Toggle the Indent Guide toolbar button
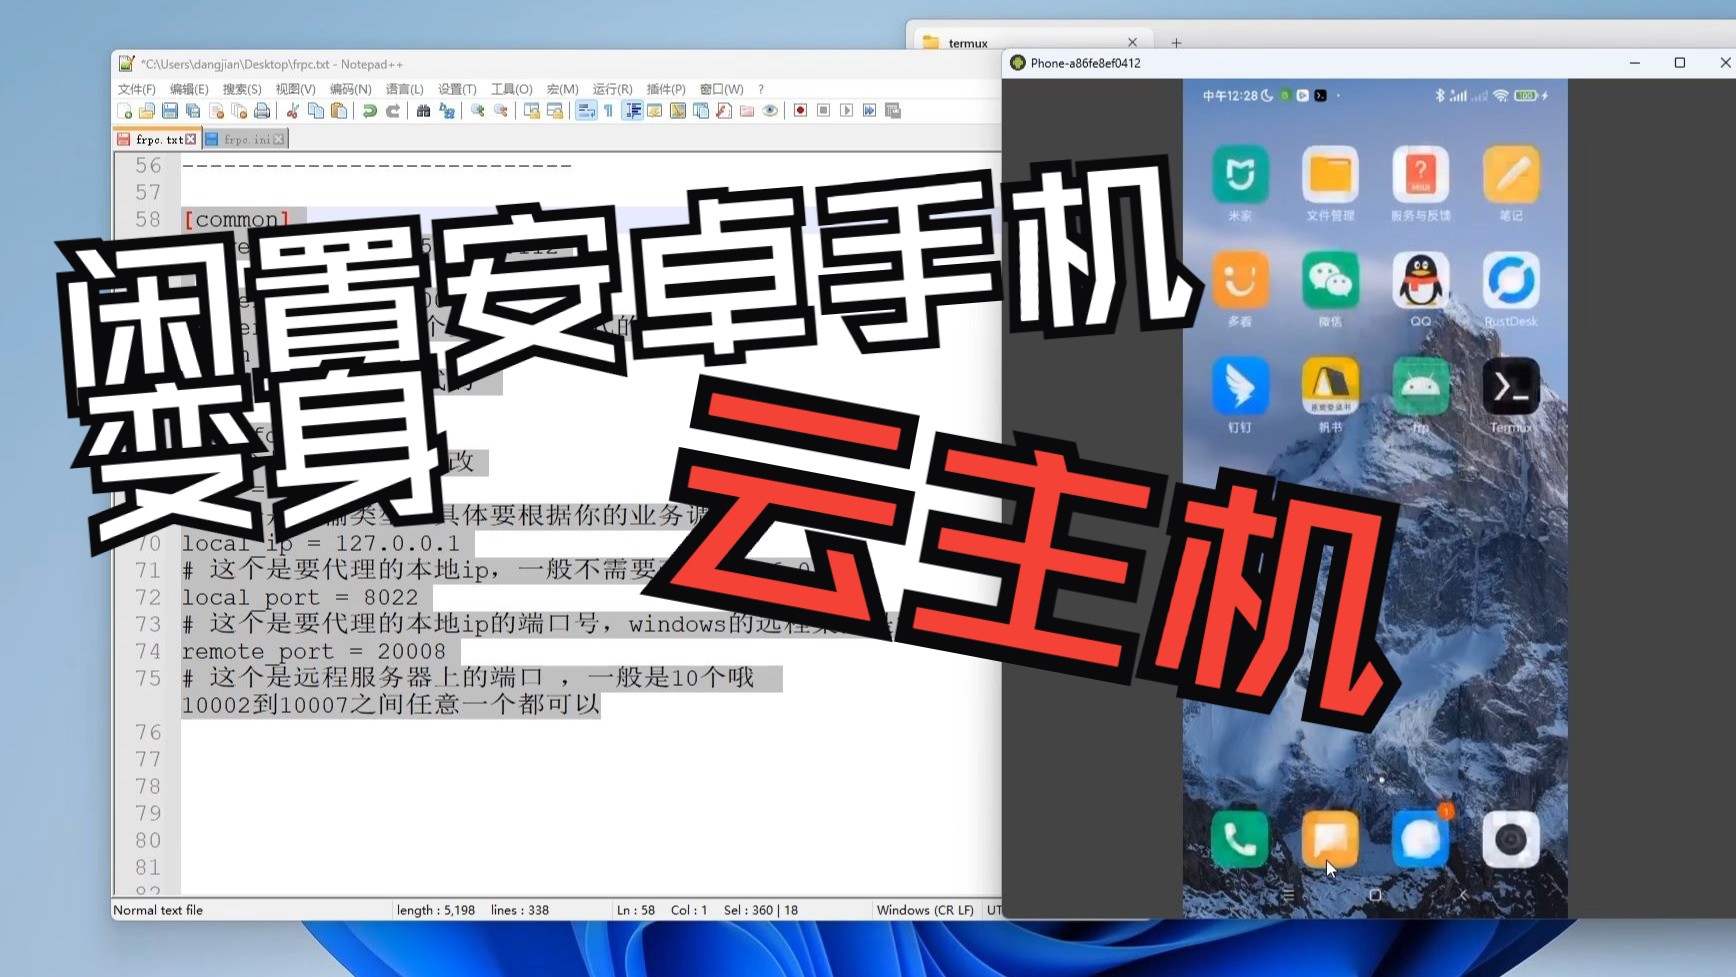This screenshot has width=1736, height=977. (x=633, y=111)
